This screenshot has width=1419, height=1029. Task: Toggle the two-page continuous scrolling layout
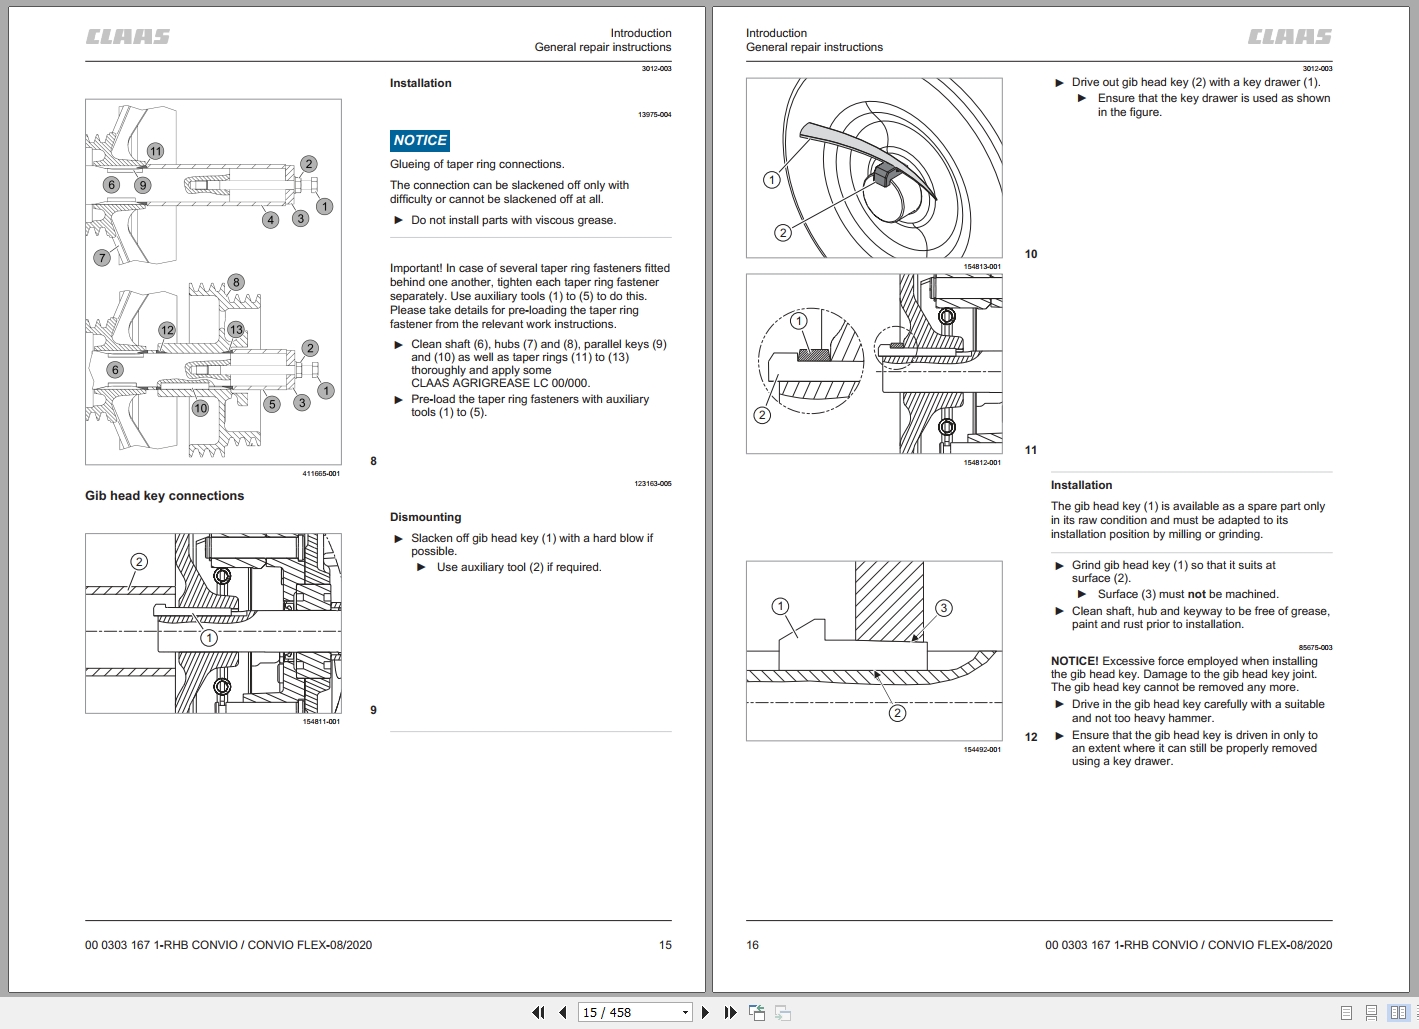coord(1417,1012)
